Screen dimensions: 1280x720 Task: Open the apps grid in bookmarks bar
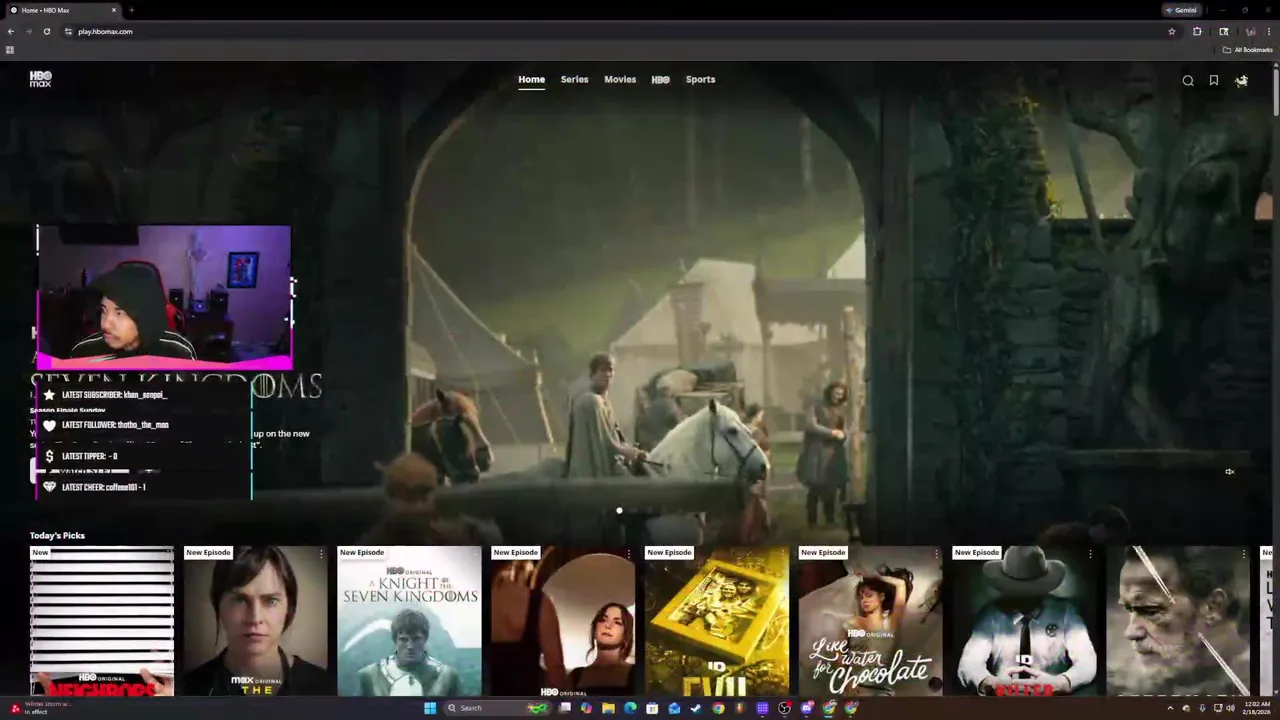coord(10,50)
